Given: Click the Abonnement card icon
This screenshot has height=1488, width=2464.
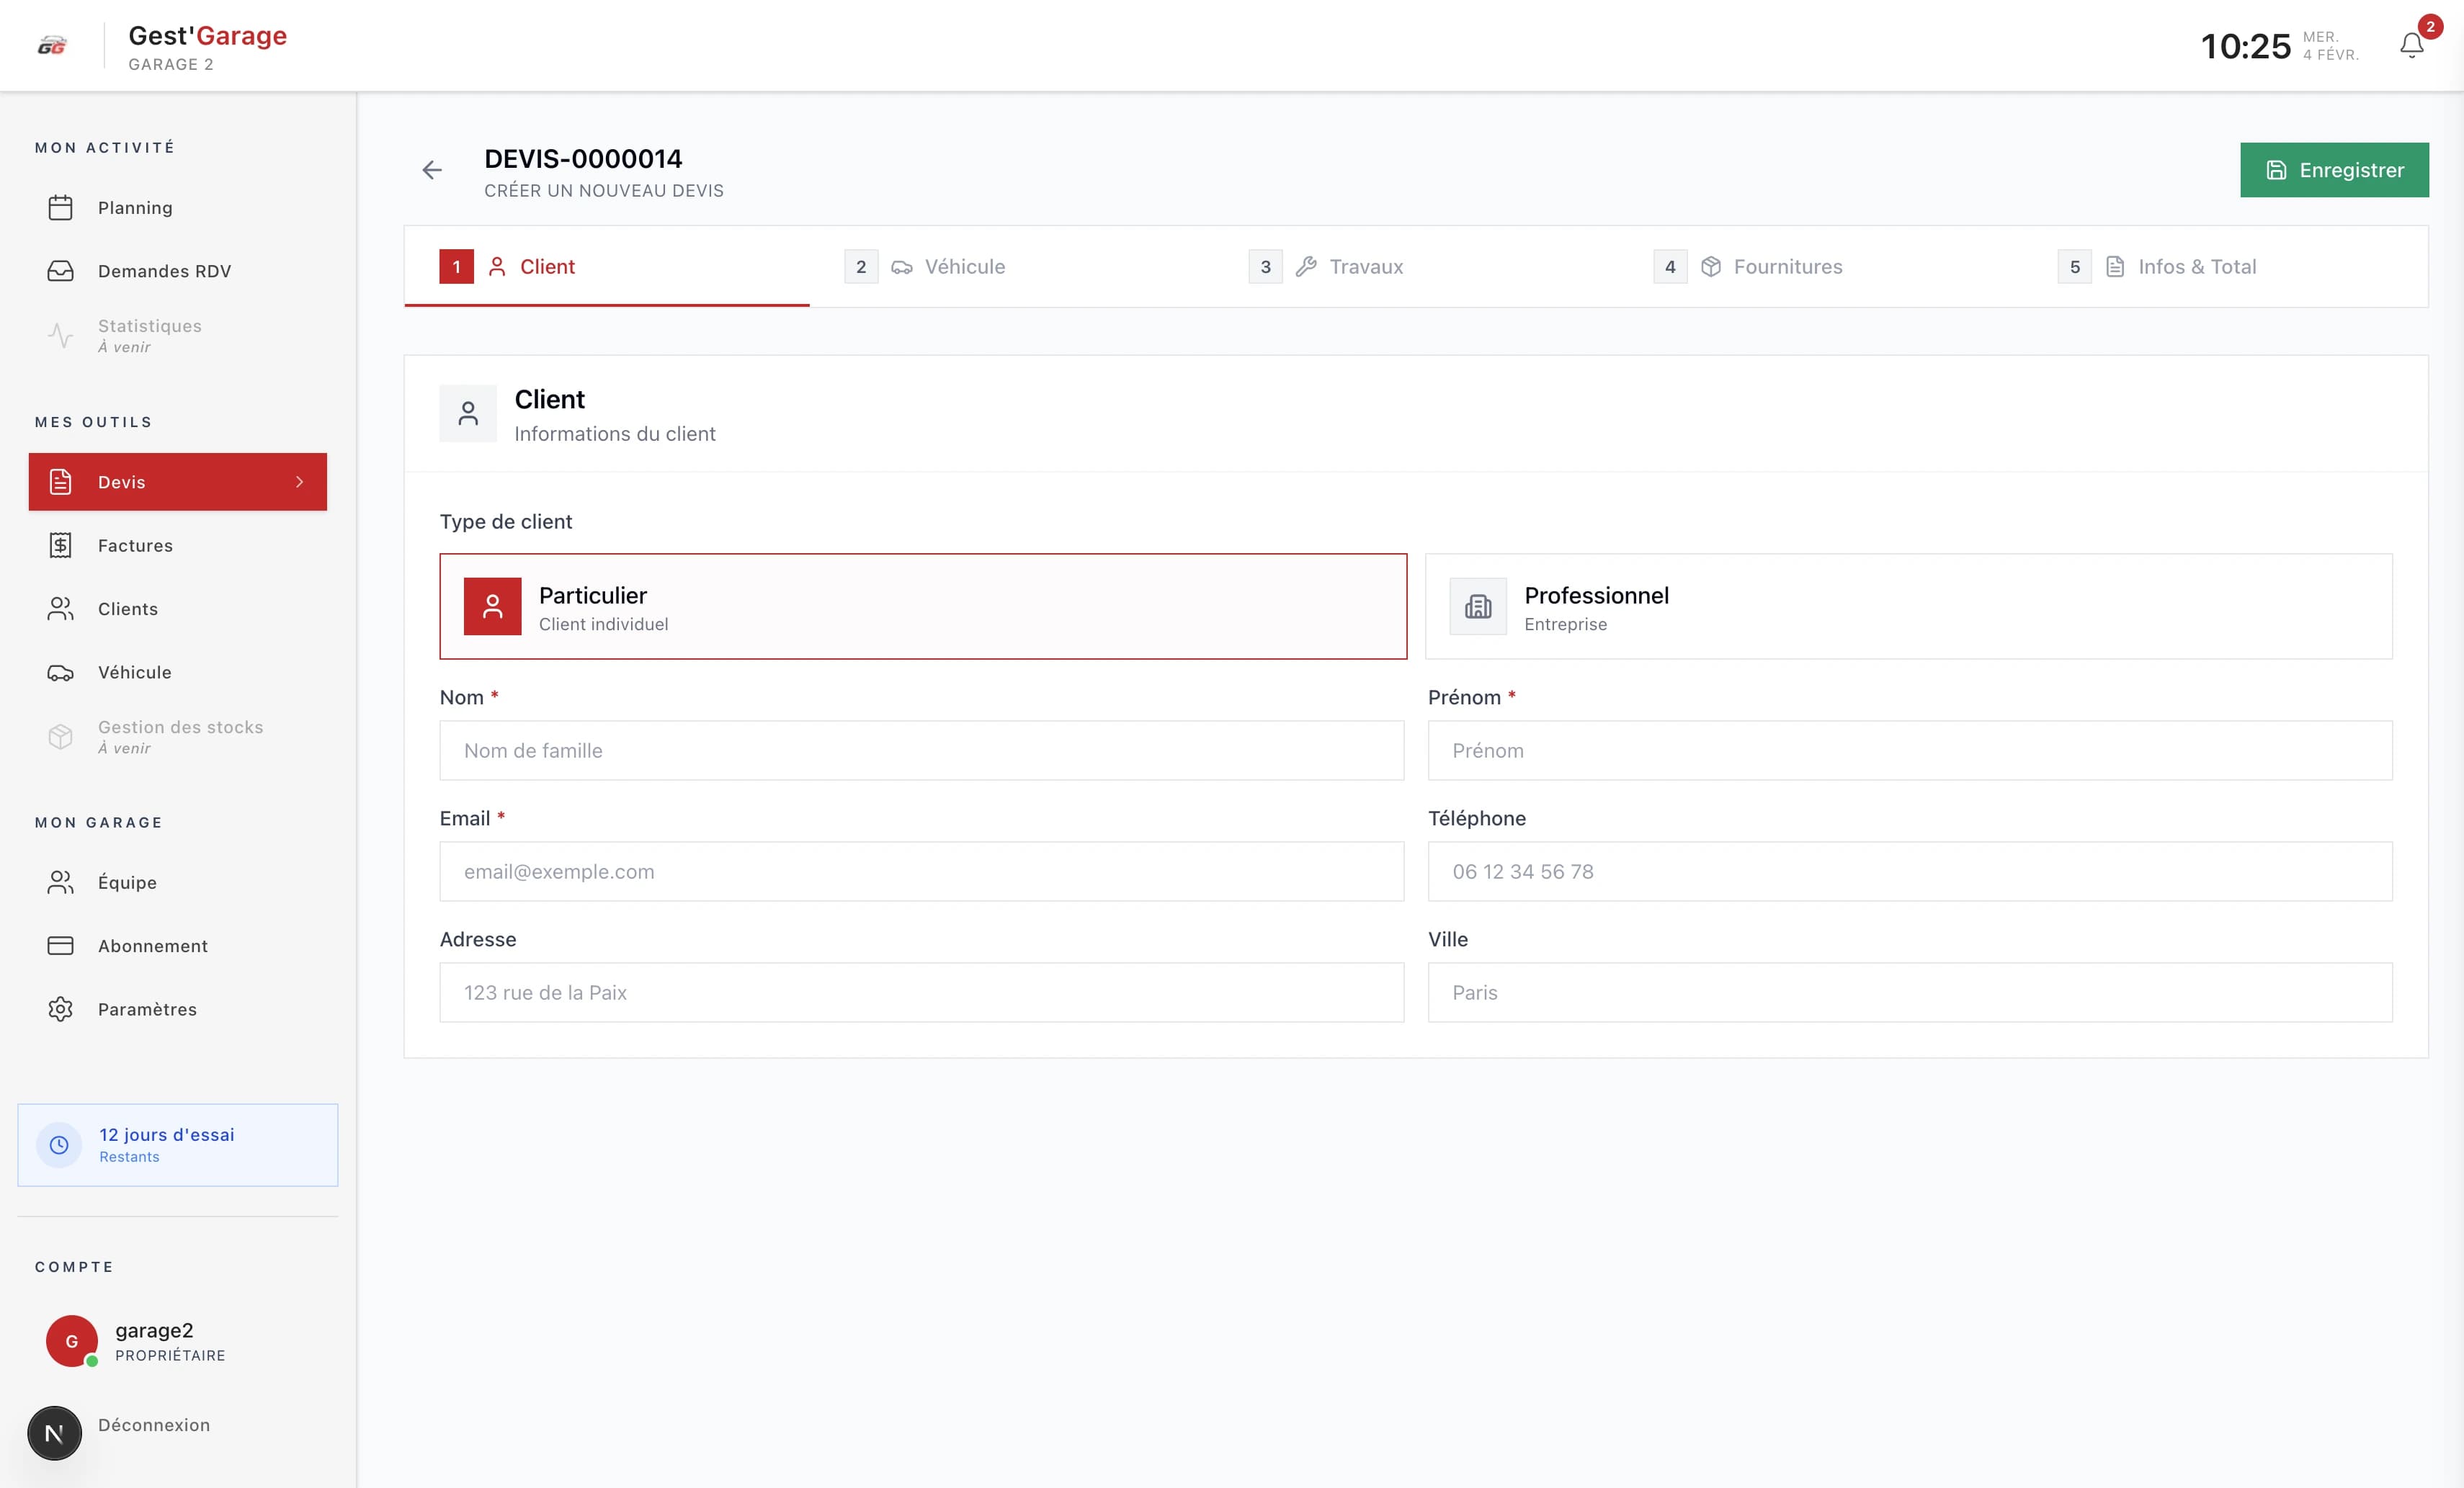Looking at the screenshot, I should (60, 946).
